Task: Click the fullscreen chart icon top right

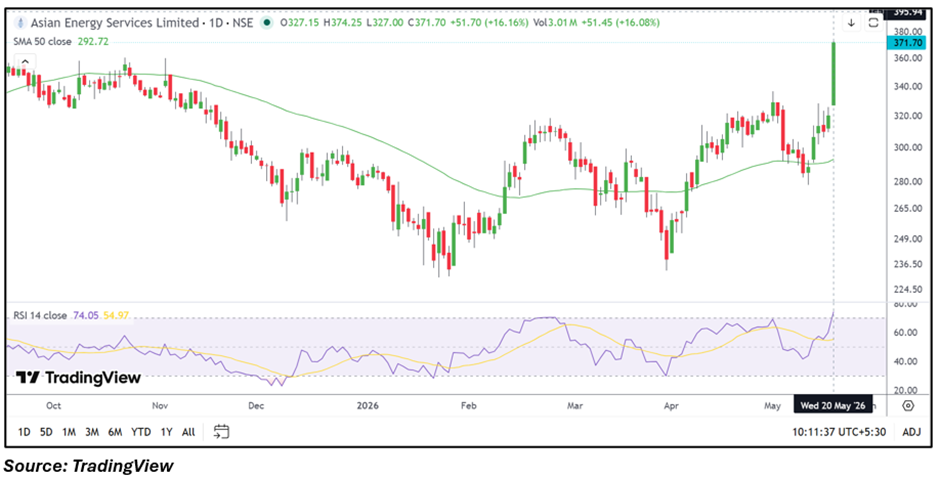Action: tap(873, 23)
